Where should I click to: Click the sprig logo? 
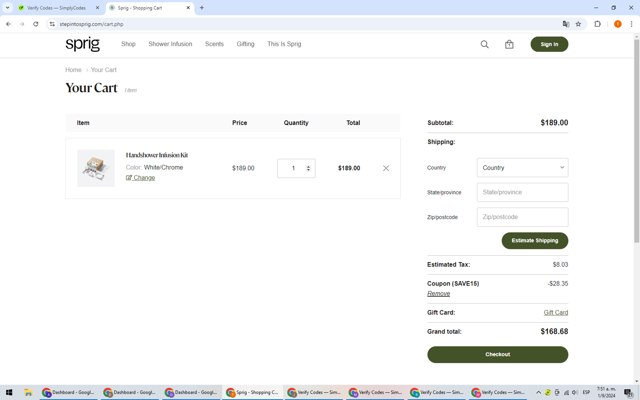pyautogui.click(x=82, y=44)
